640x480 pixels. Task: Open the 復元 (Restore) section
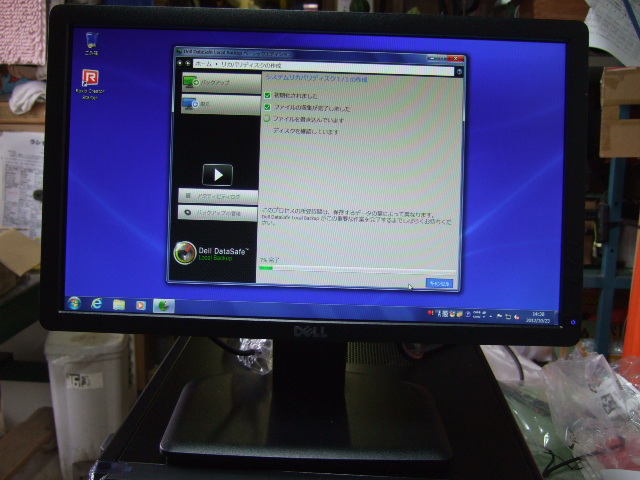point(221,104)
